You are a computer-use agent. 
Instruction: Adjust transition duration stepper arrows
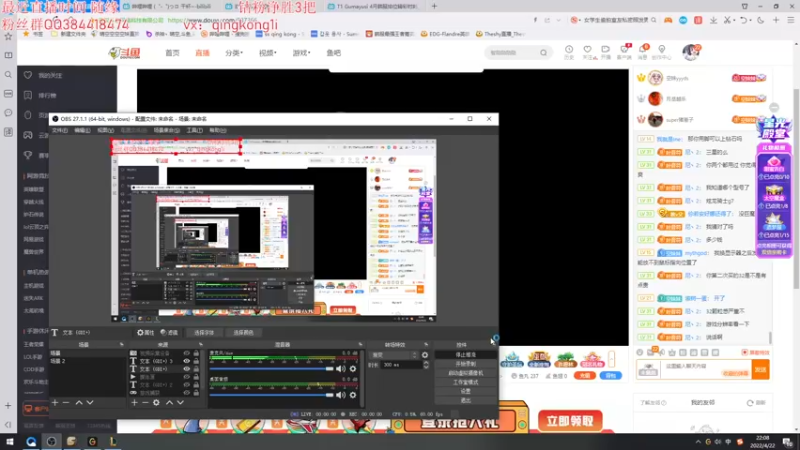(426, 365)
